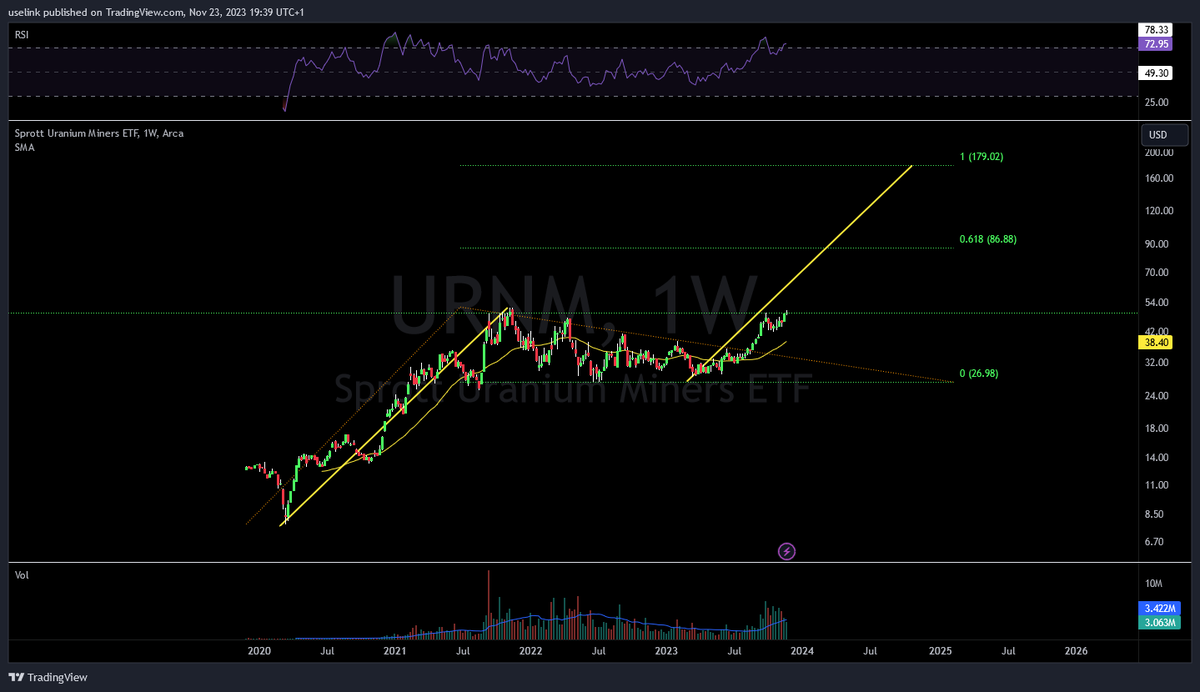Click the Fibonacci level 1 (179.02) label

[x=981, y=157]
